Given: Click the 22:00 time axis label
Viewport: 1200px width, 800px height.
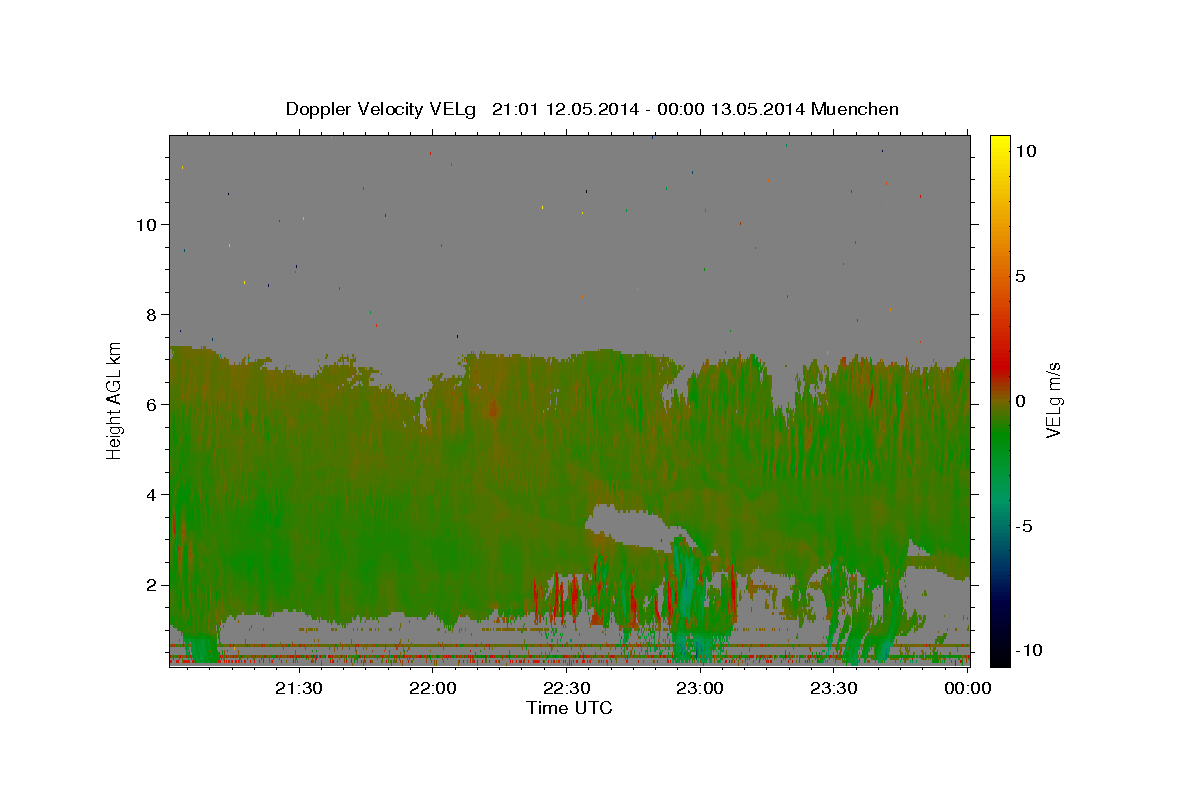Looking at the screenshot, I should click(432, 688).
